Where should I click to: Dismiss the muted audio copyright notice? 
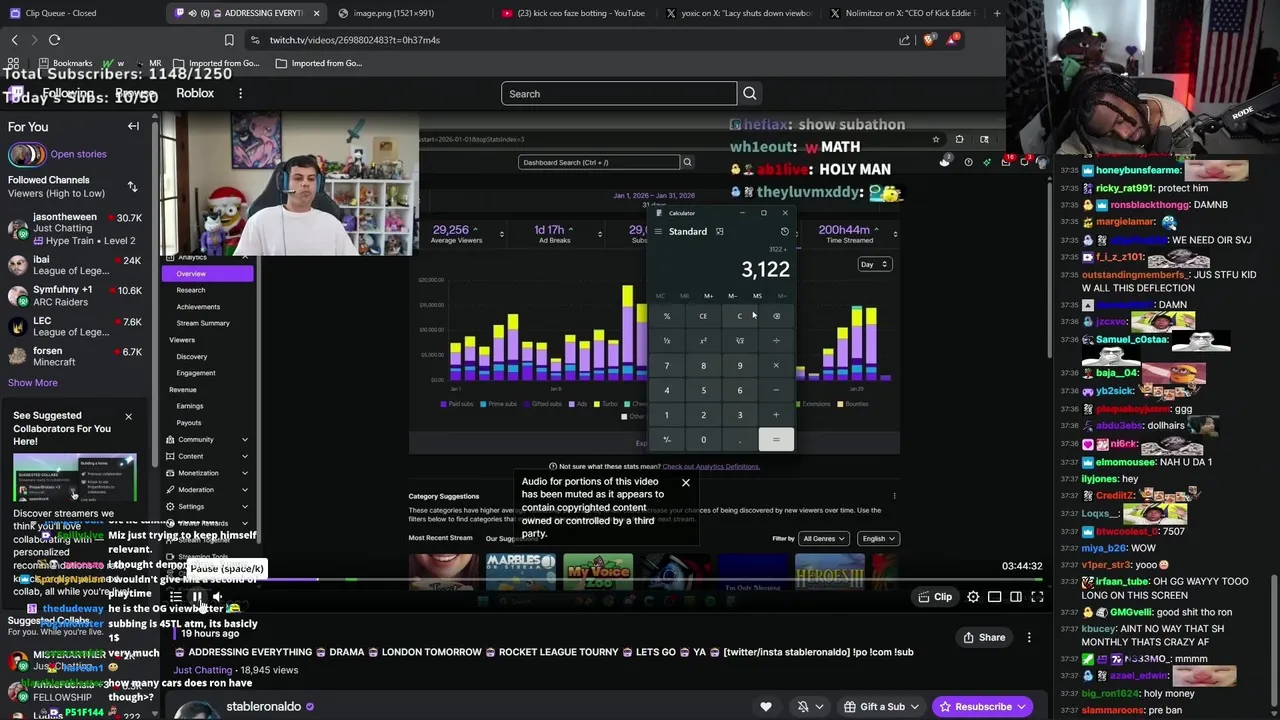pyautogui.click(x=686, y=483)
